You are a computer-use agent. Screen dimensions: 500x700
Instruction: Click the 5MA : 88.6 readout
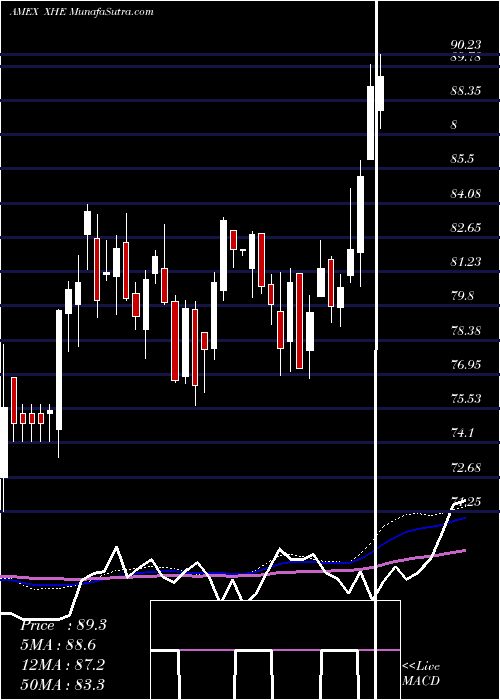58,645
